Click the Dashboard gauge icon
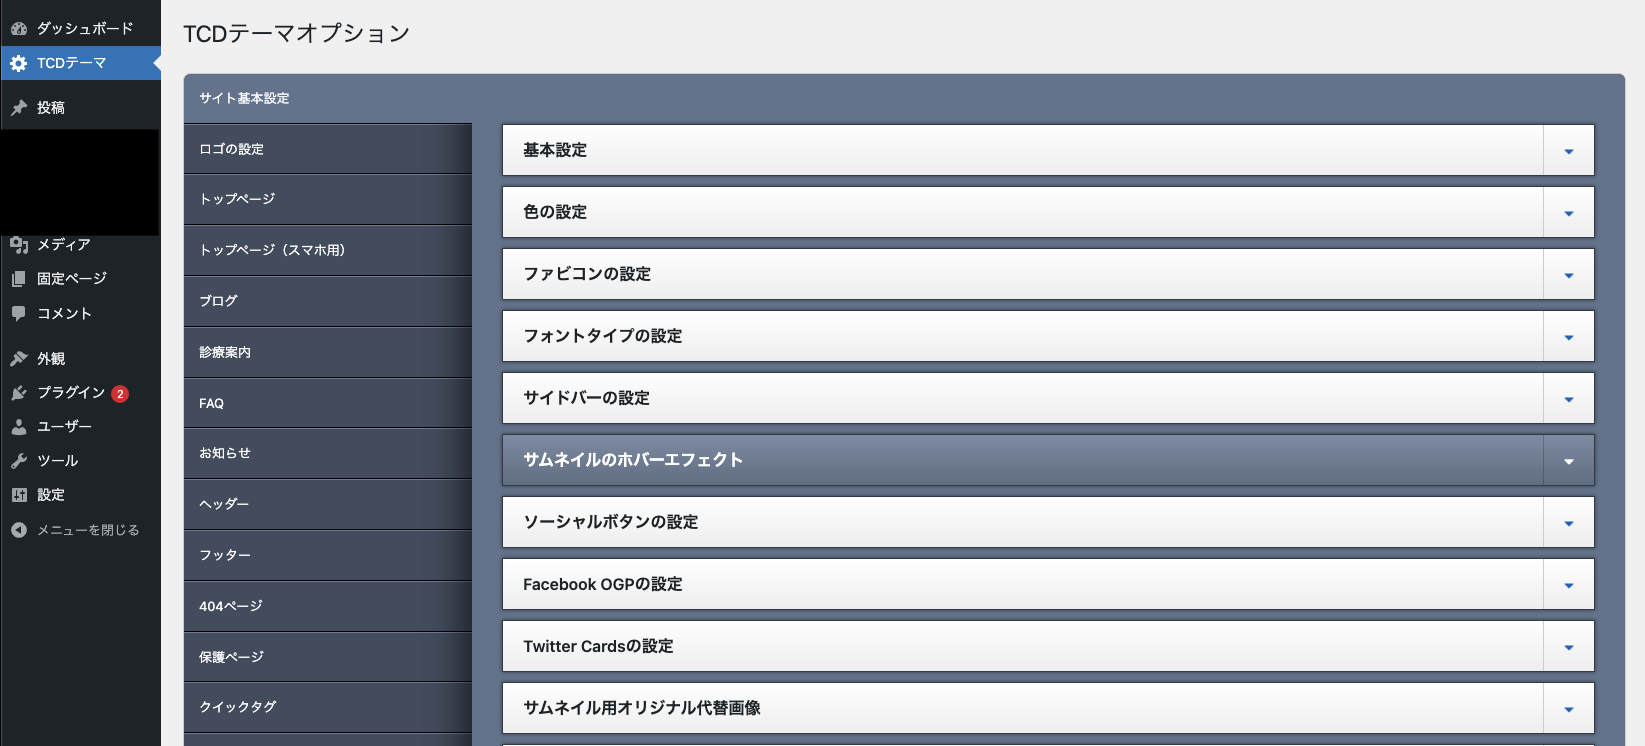The height and width of the screenshot is (746, 1645). tap(19, 29)
